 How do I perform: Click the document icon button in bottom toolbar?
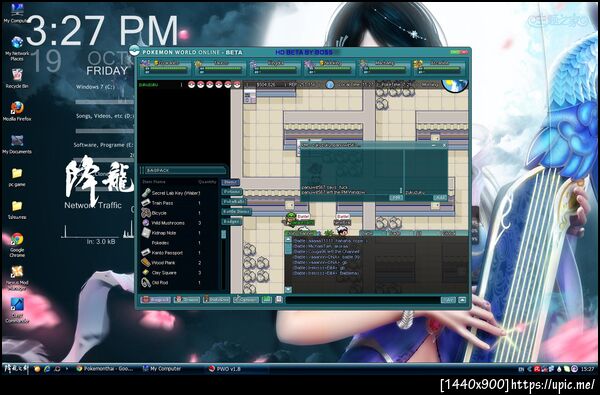[x=279, y=300]
